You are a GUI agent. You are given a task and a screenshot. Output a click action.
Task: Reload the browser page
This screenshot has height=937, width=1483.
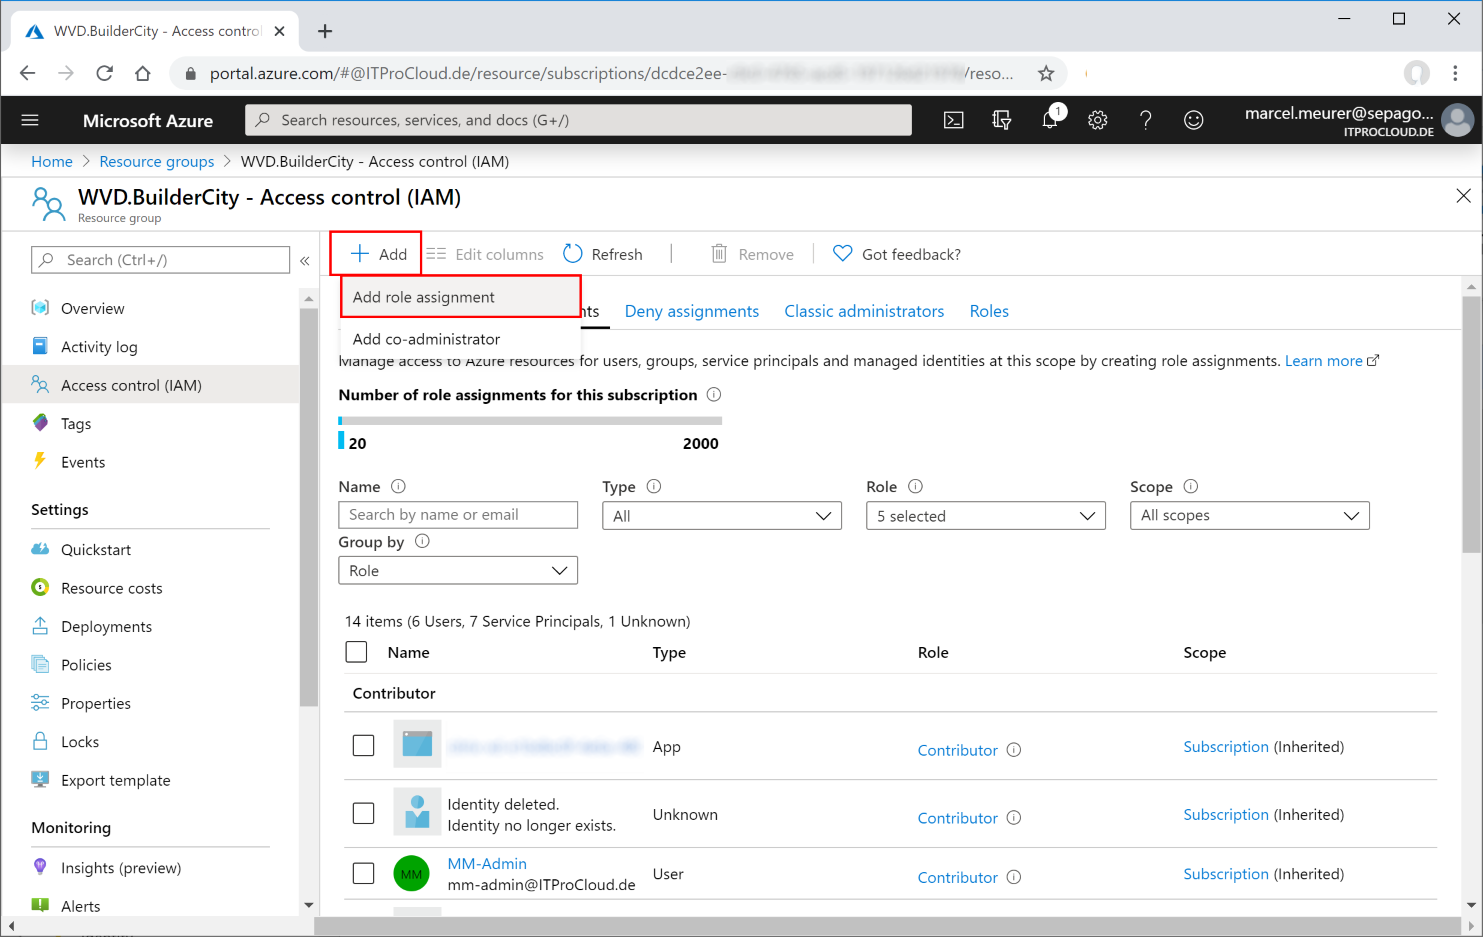click(104, 73)
